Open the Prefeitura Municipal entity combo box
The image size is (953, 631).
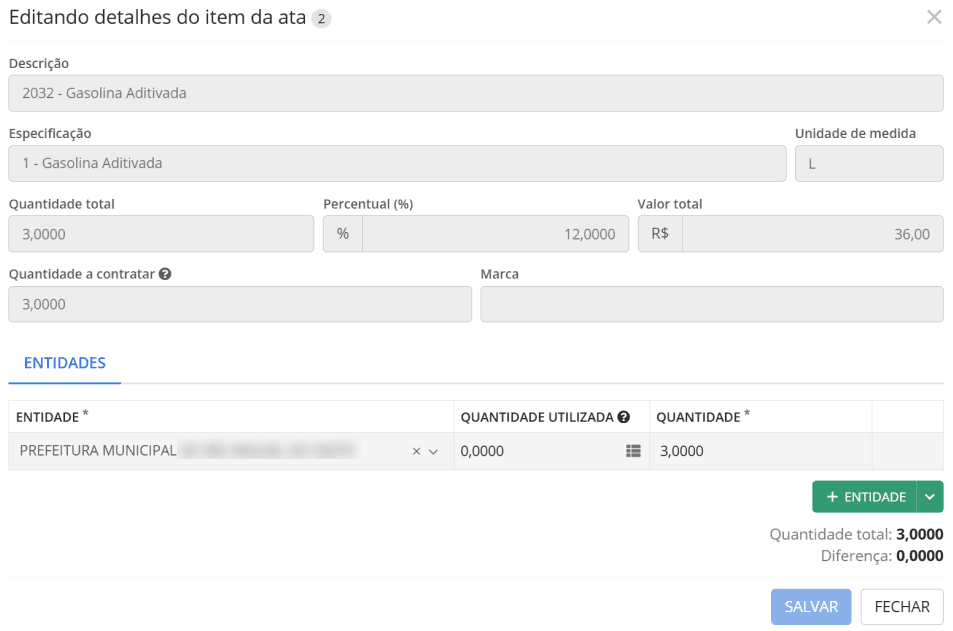[x=210, y=452]
